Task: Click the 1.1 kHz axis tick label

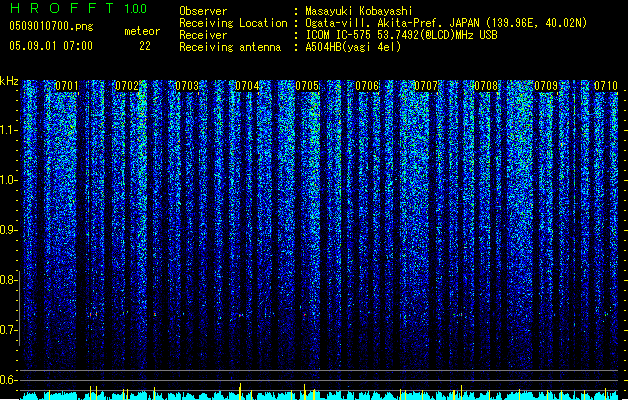Action: pos(8,130)
